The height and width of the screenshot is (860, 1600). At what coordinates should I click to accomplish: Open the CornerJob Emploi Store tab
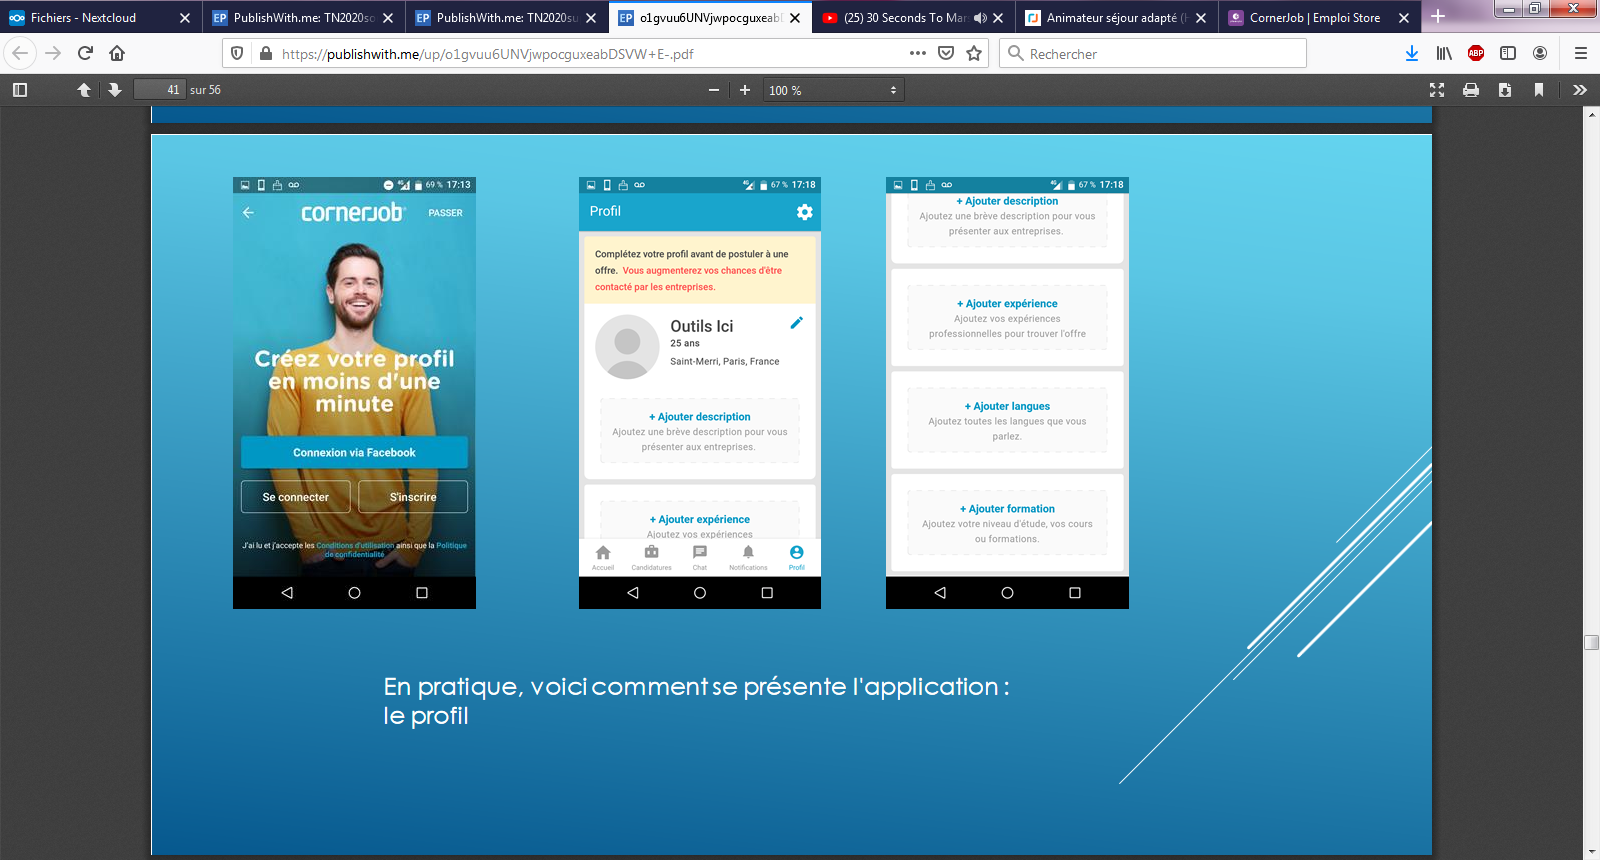pyautogui.click(x=1314, y=18)
